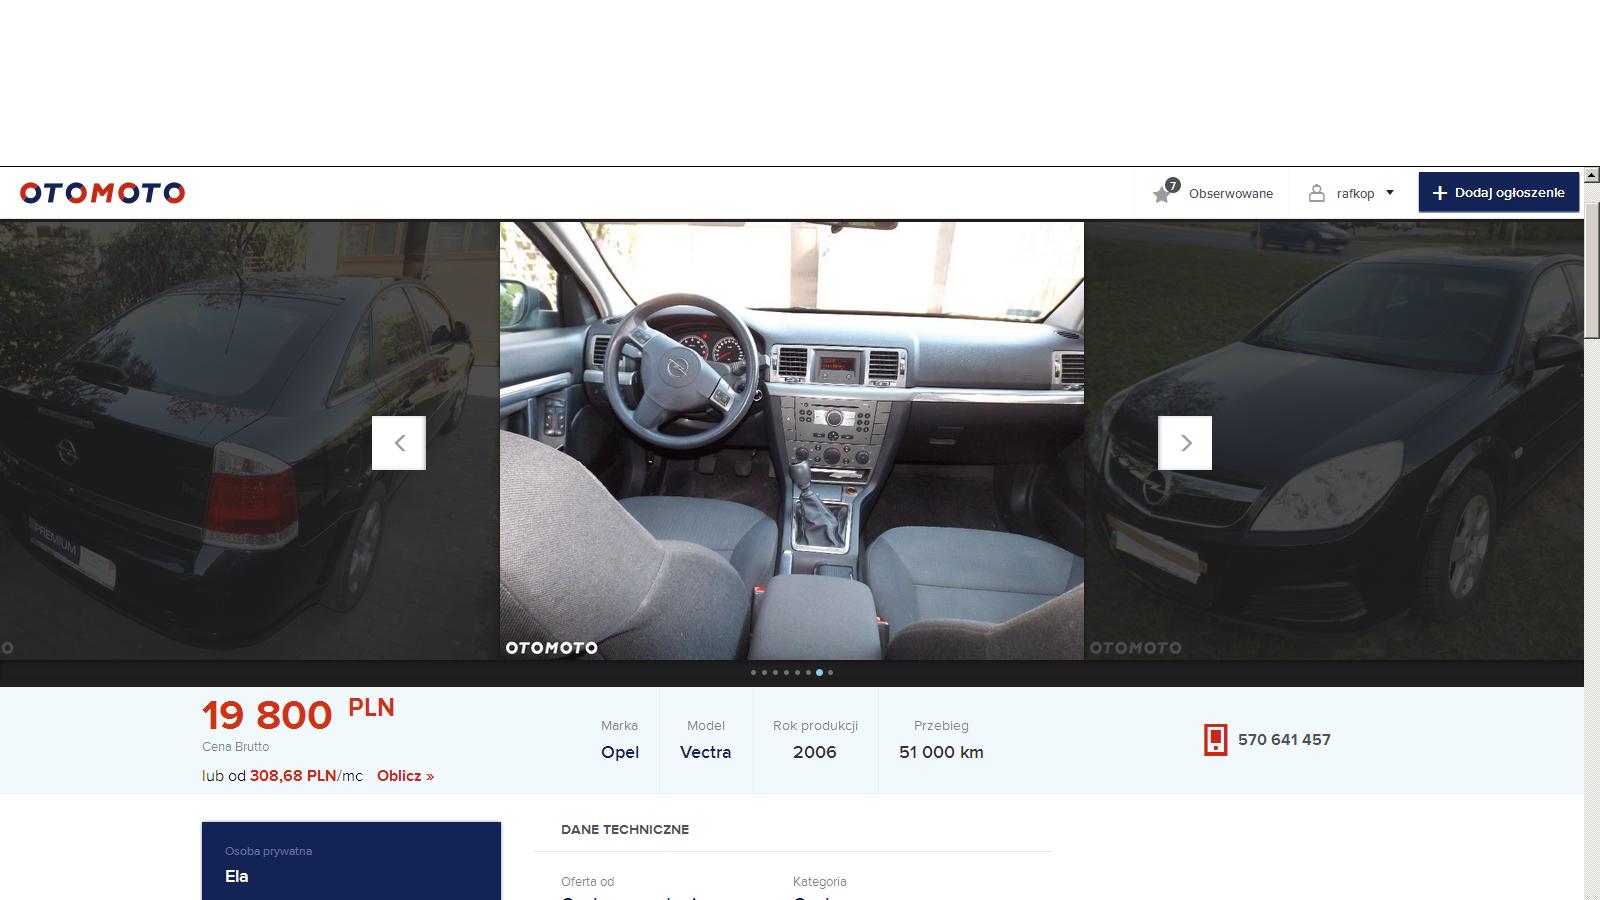Click the star icon for watched listings
This screenshot has width=1600, height=900.
[x=1162, y=194]
